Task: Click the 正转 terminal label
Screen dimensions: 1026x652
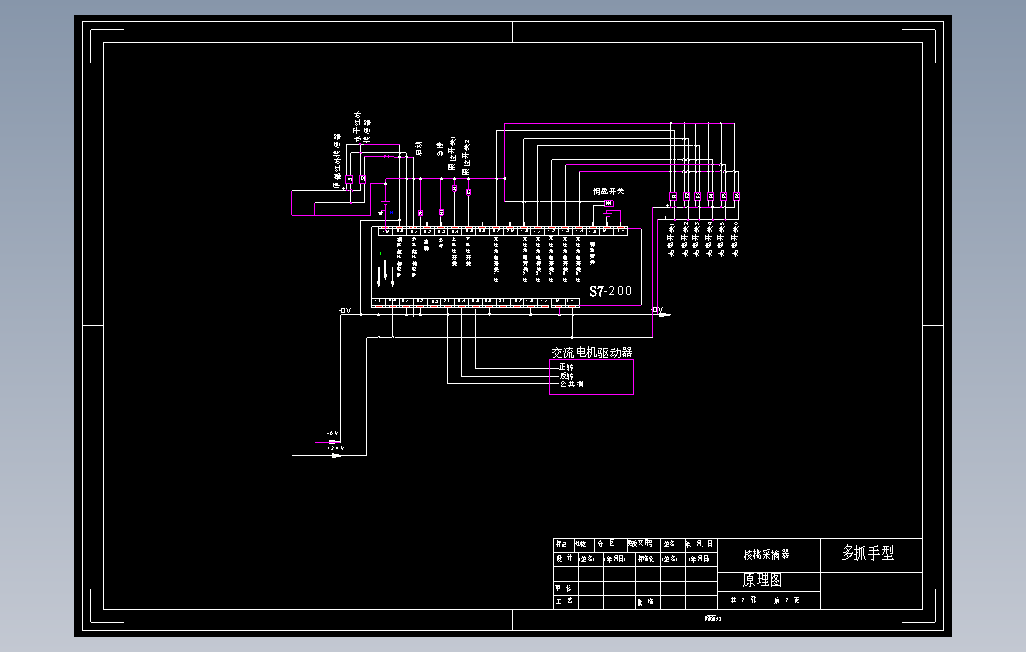Action: click(x=566, y=367)
